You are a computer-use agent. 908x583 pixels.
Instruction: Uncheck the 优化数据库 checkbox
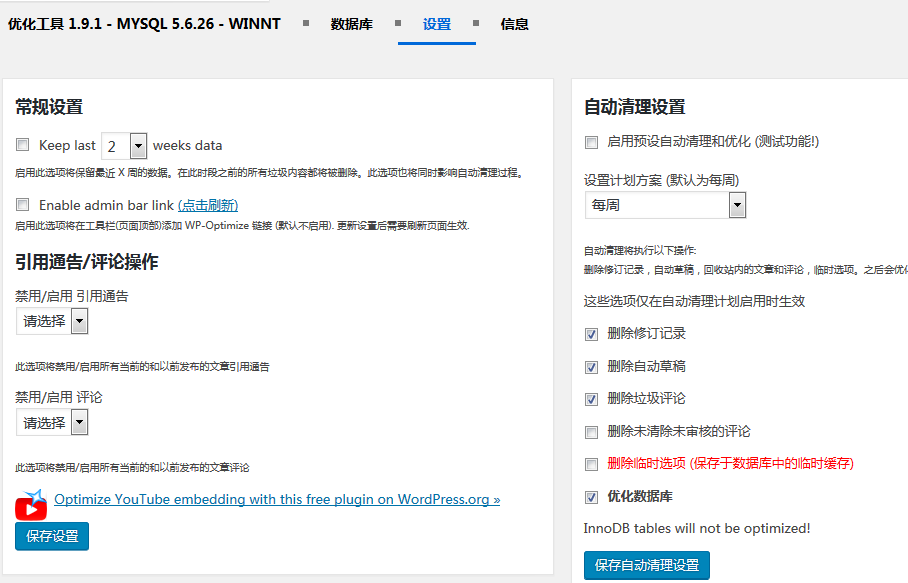coord(591,497)
